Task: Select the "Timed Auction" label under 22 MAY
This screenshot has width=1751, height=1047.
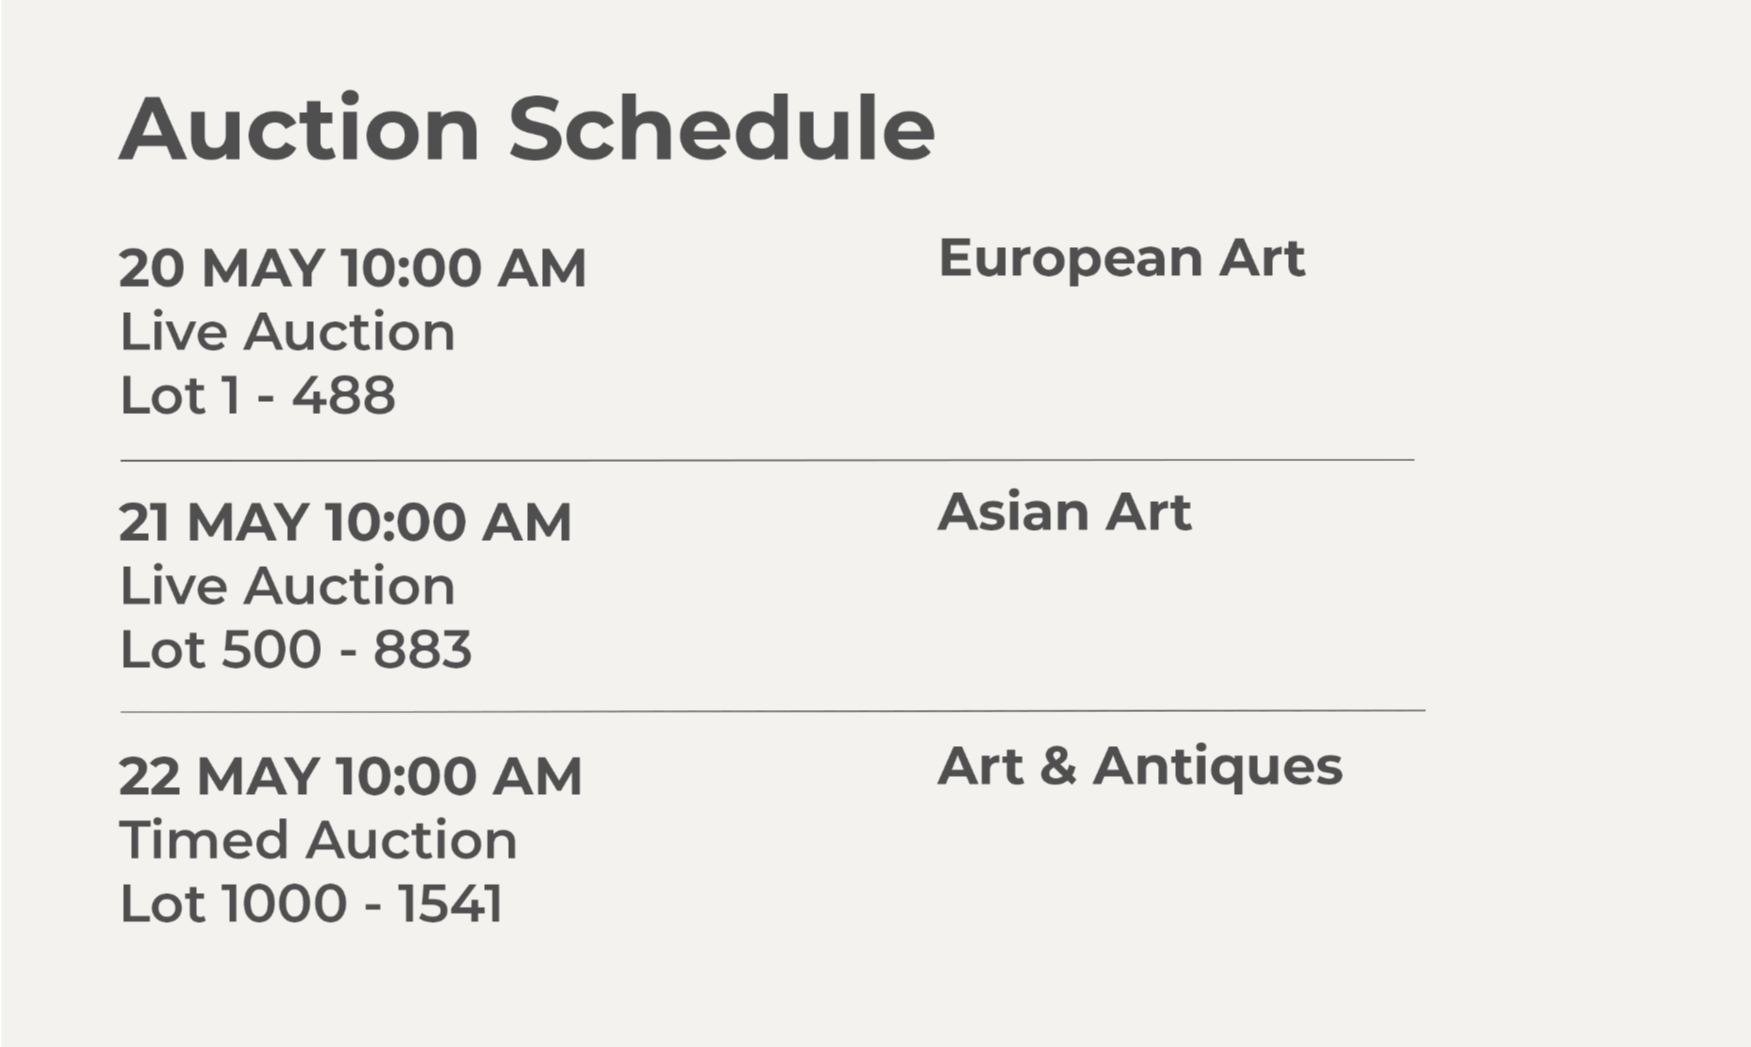Action: (x=318, y=840)
